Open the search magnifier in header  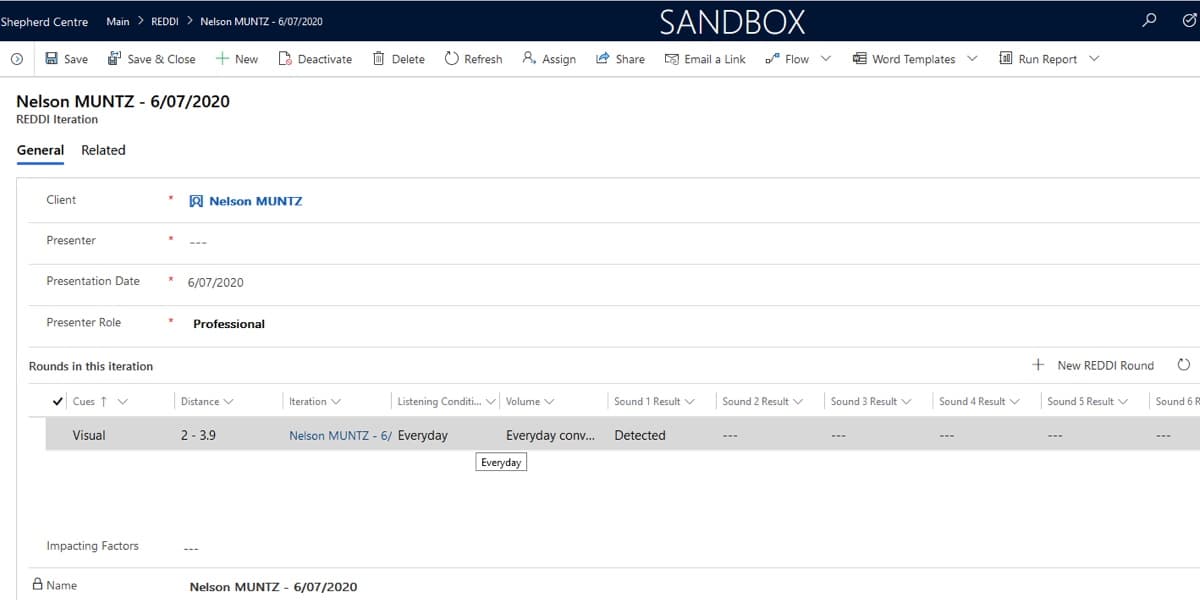click(x=1149, y=20)
